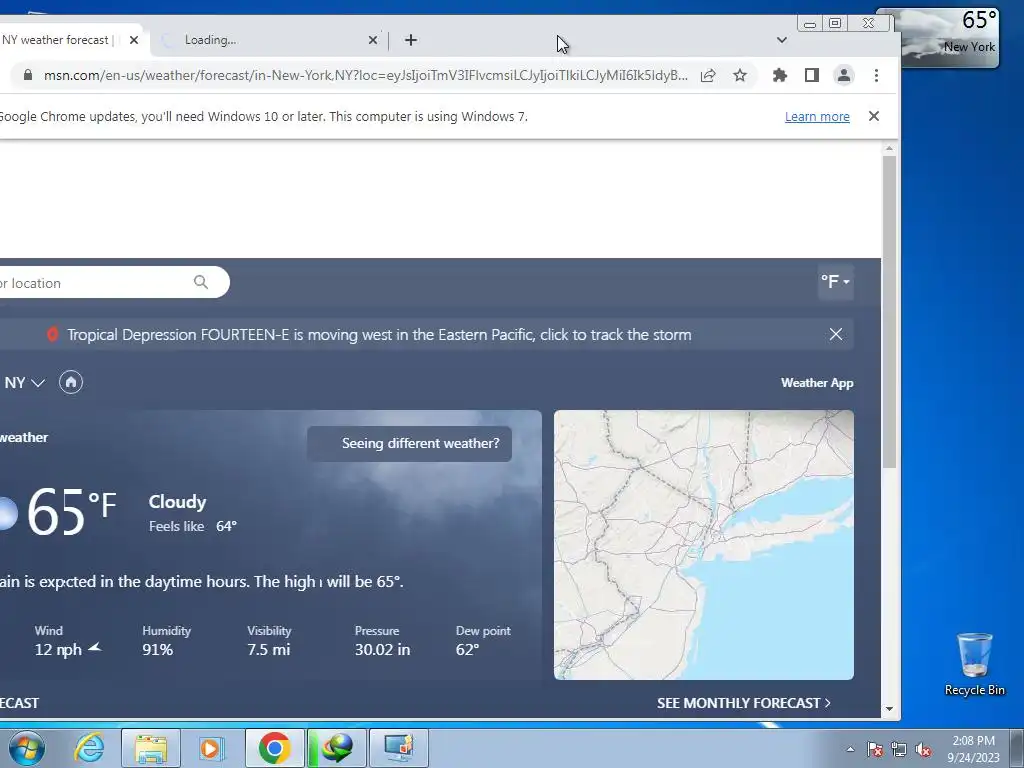The width and height of the screenshot is (1024, 768).
Task: Click the Humidity 91% value
Action: pos(158,650)
